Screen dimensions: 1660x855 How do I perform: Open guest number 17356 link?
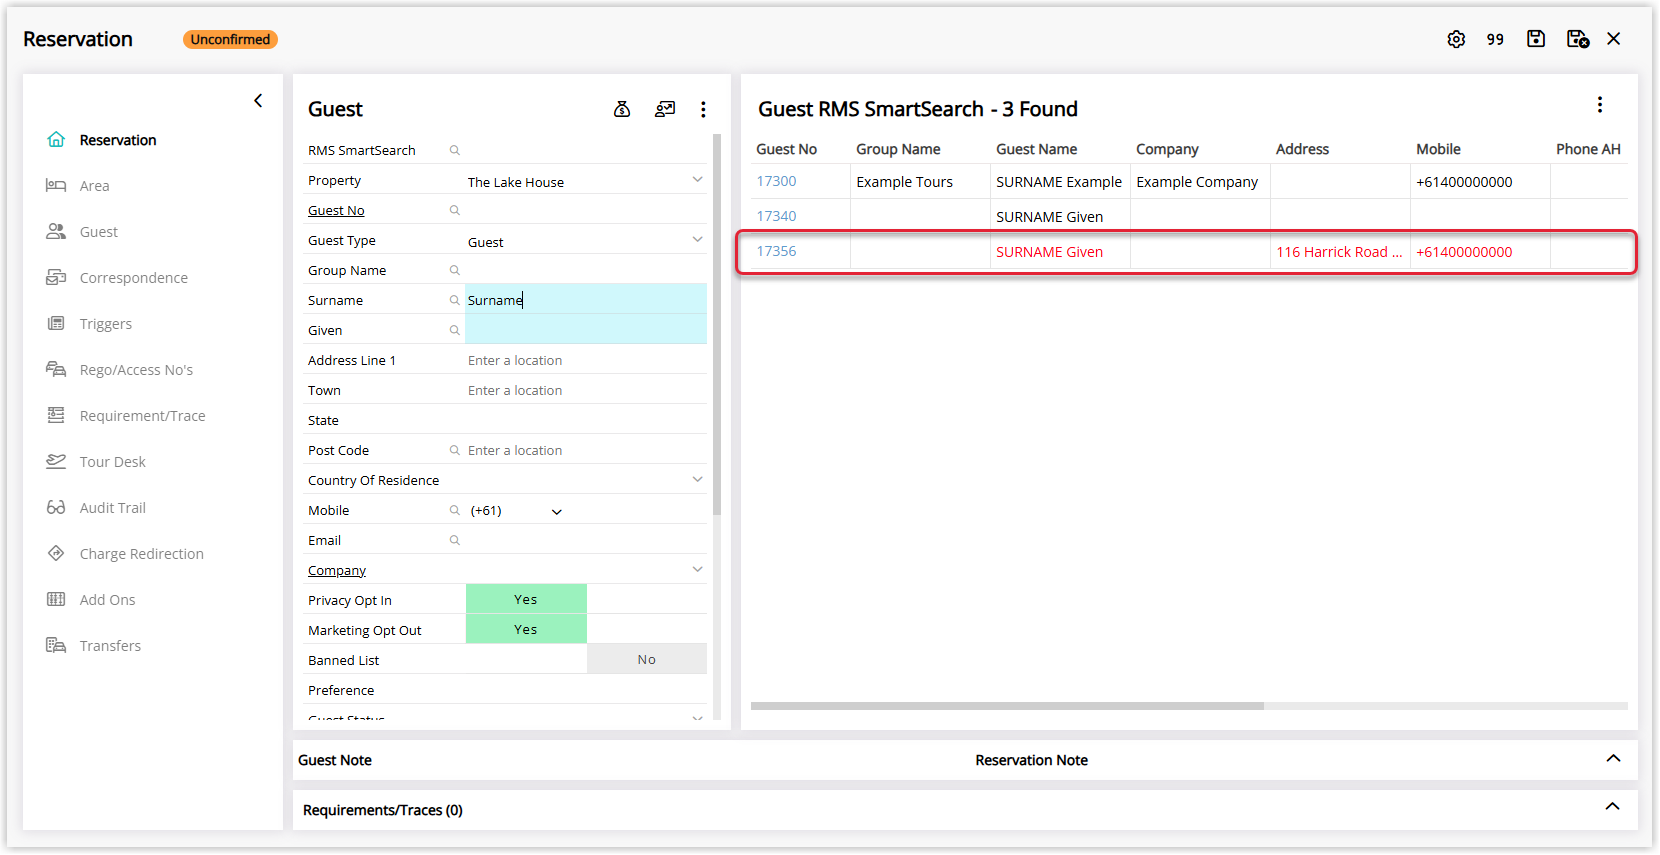coord(776,251)
